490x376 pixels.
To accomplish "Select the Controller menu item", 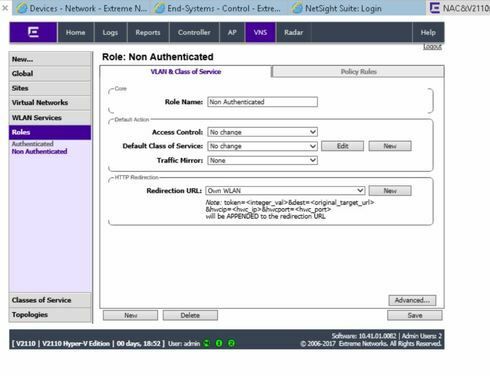I will (x=194, y=32).
